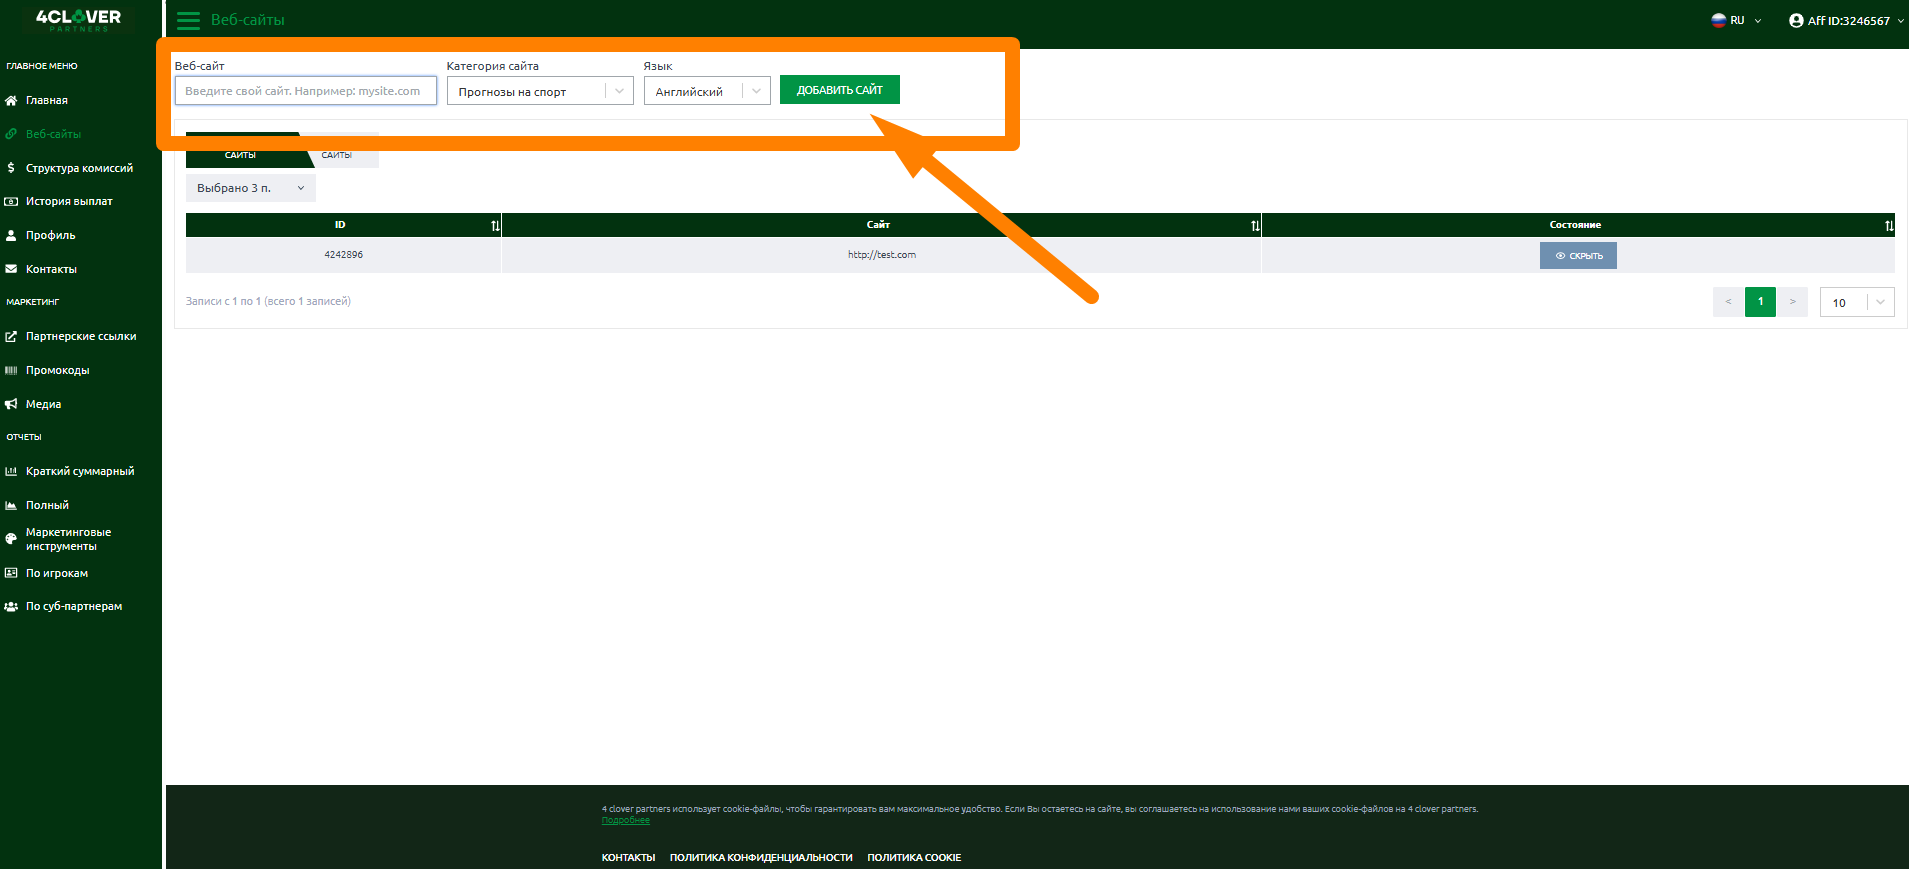Open История выплат menu item
1909x869 pixels.
click(x=69, y=201)
